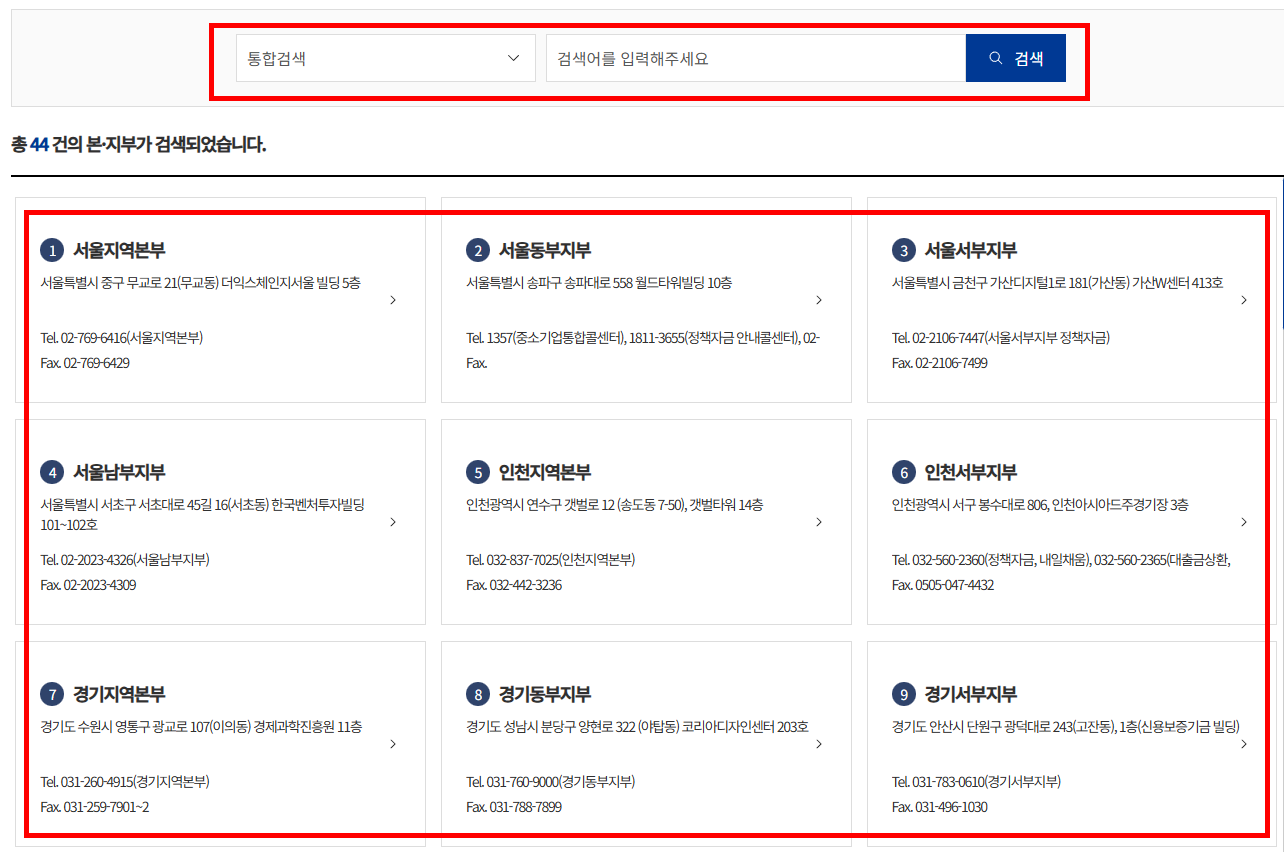Click Fax. 032-442-3236
Screen dimensions: 1284x852
pos(514,585)
